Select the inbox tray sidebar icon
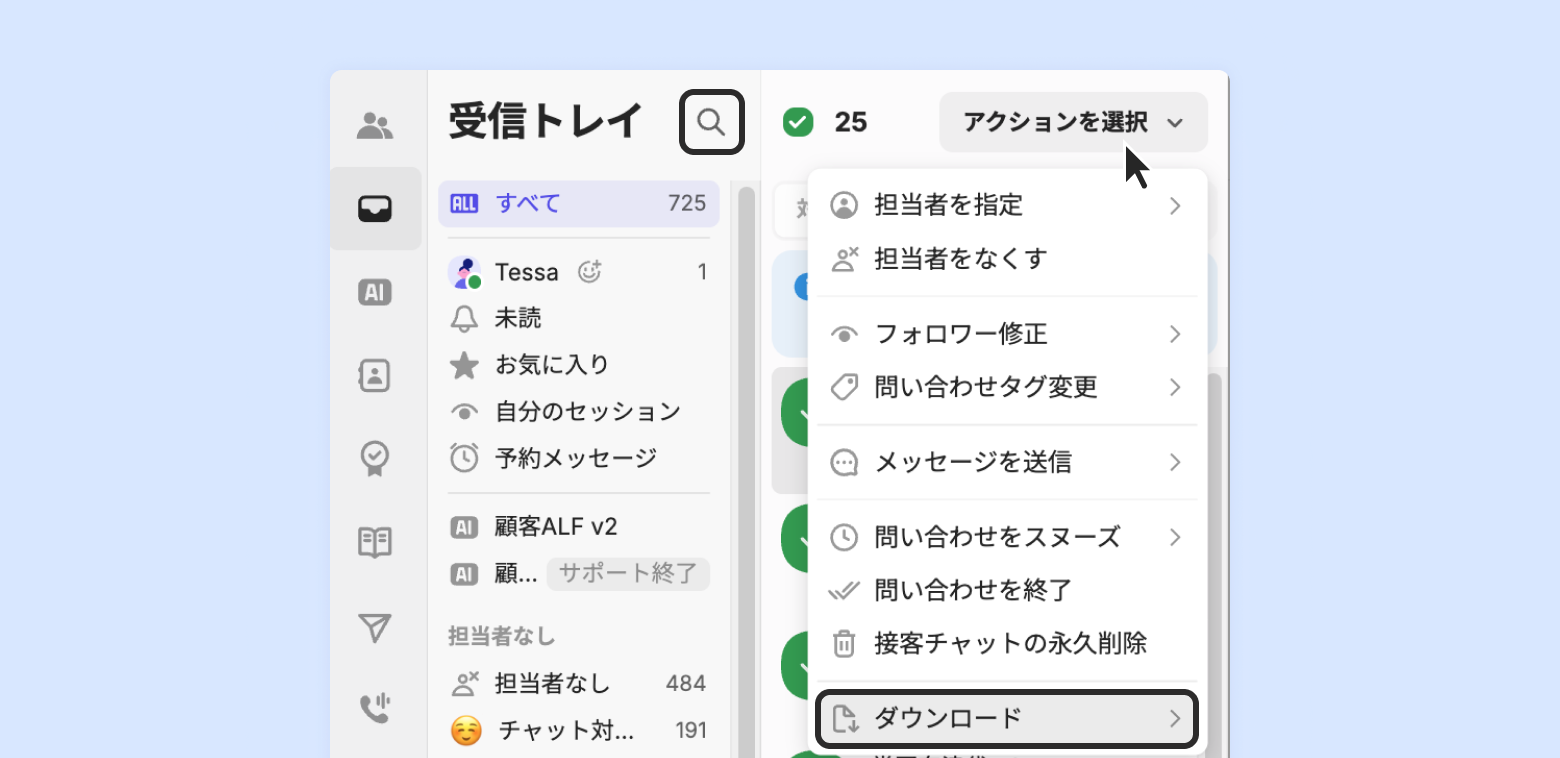 click(x=375, y=208)
